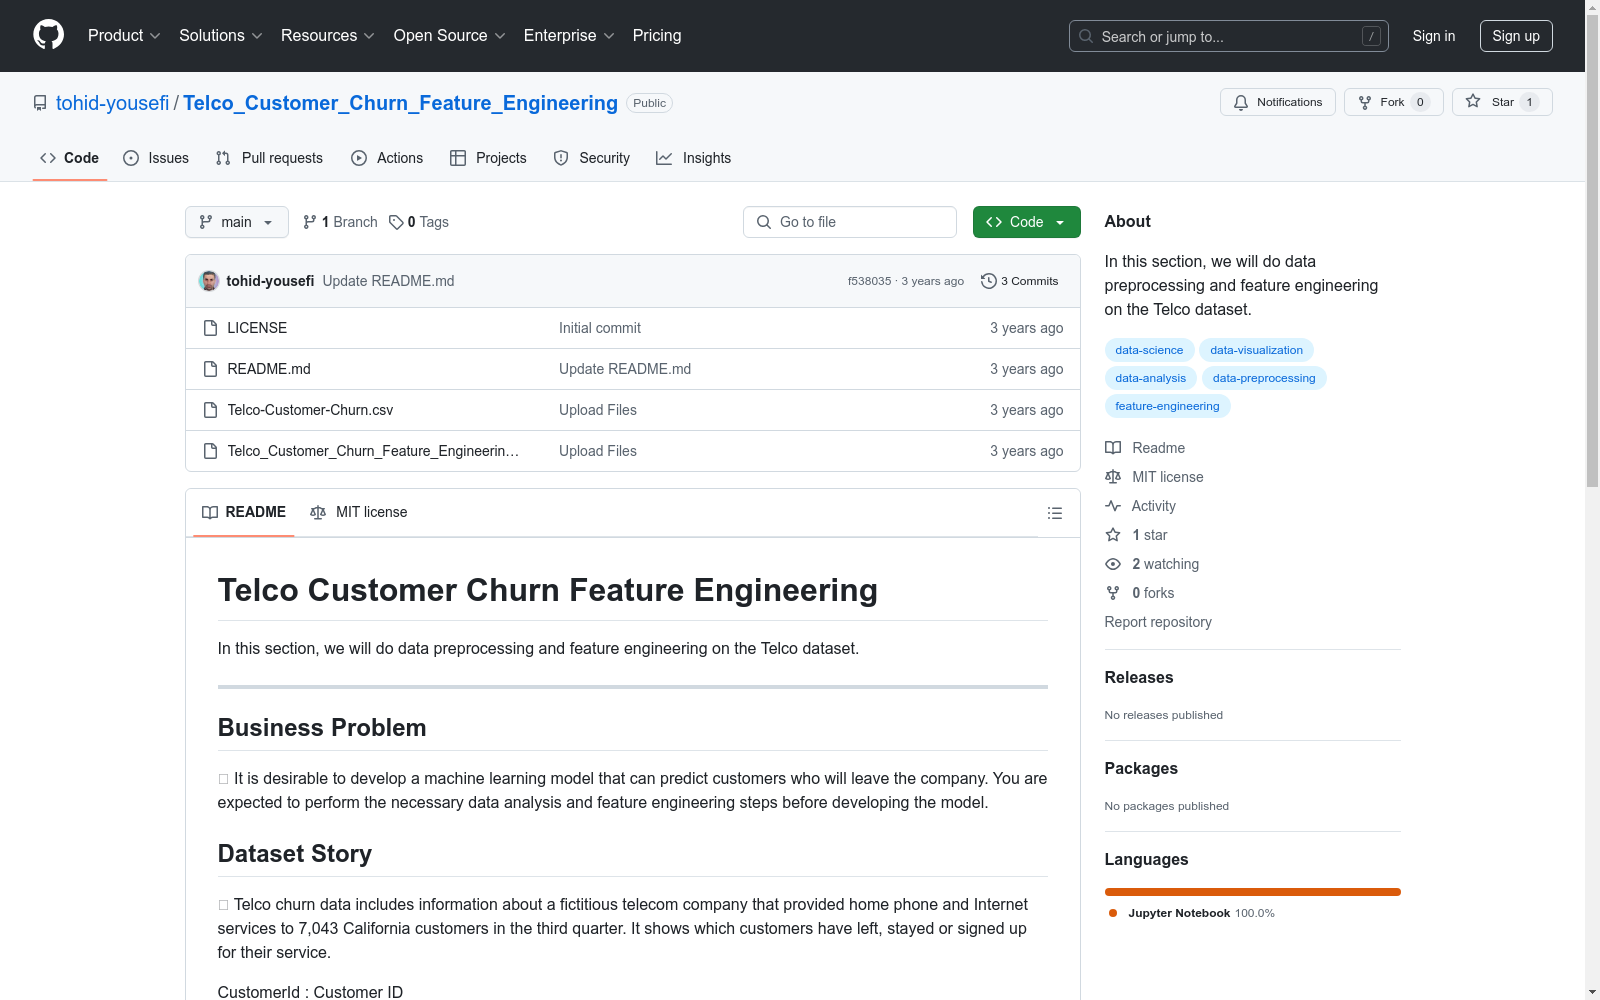This screenshot has height=1000, width=1600.
Task: Click the Sign in link
Action: coord(1434,36)
